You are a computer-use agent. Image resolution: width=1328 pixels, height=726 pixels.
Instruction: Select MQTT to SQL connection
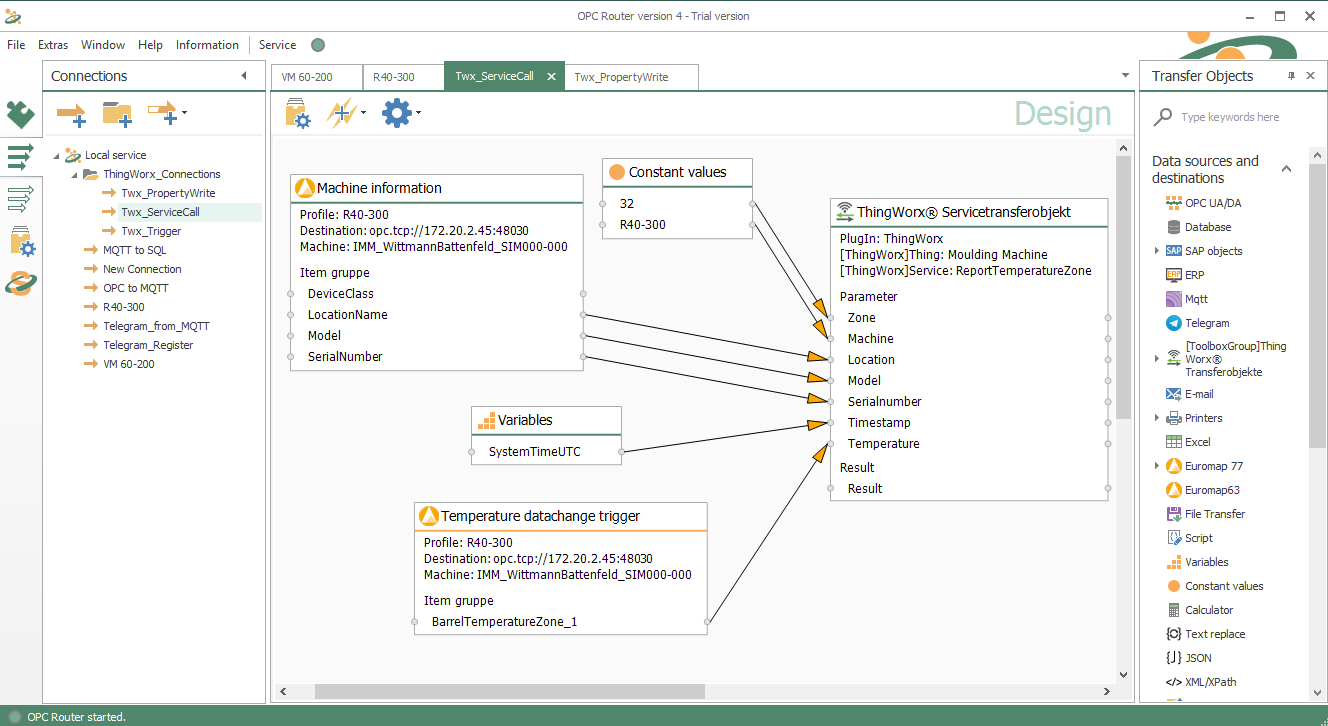point(134,250)
